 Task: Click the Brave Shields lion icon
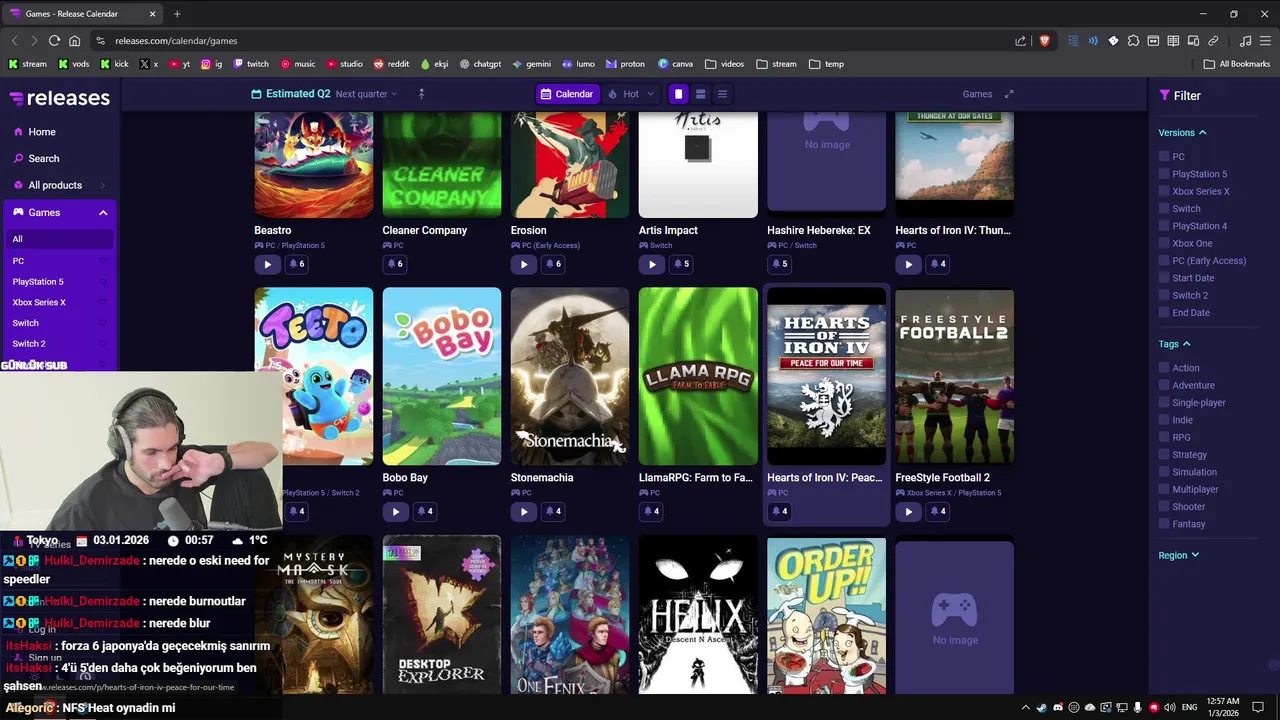[1045, 41]
